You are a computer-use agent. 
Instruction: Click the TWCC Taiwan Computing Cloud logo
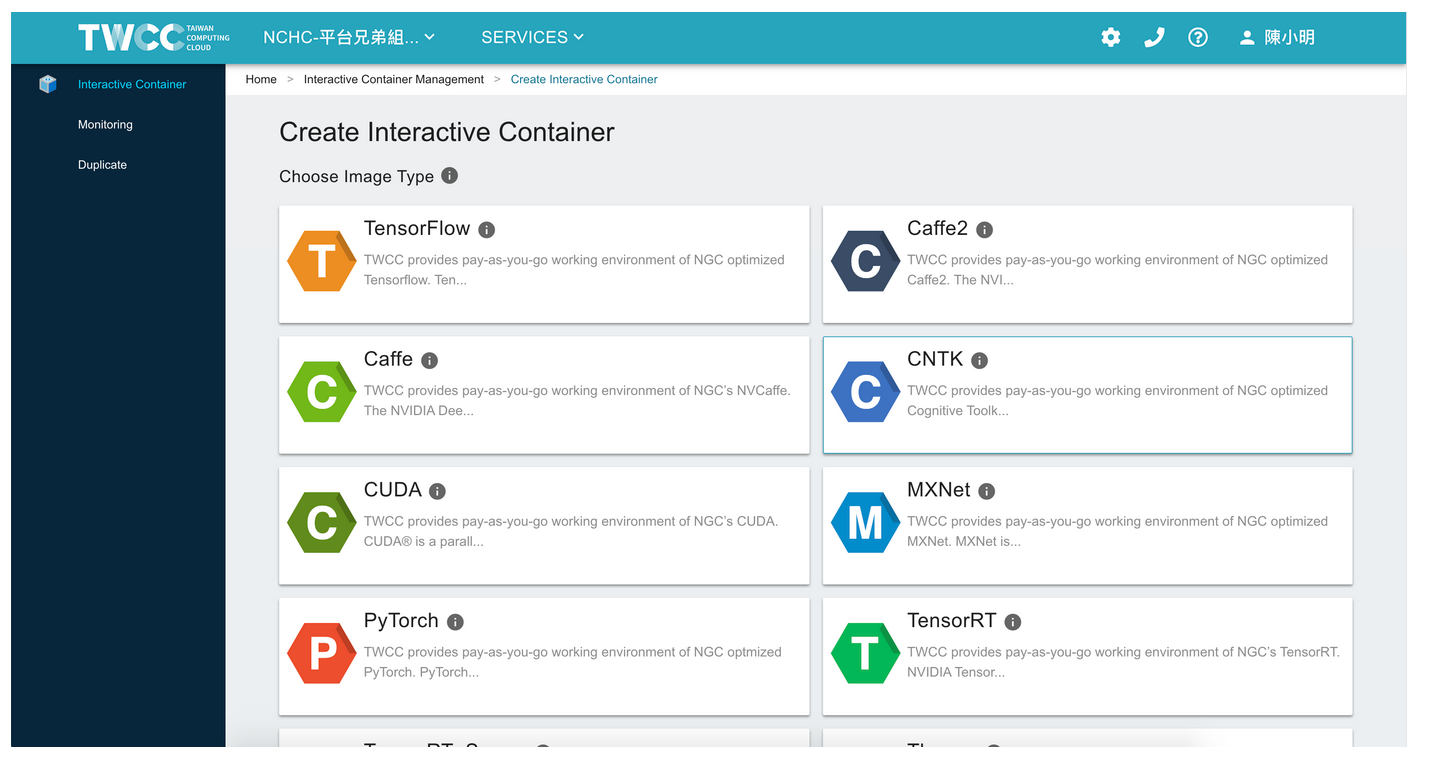(154, 37)
